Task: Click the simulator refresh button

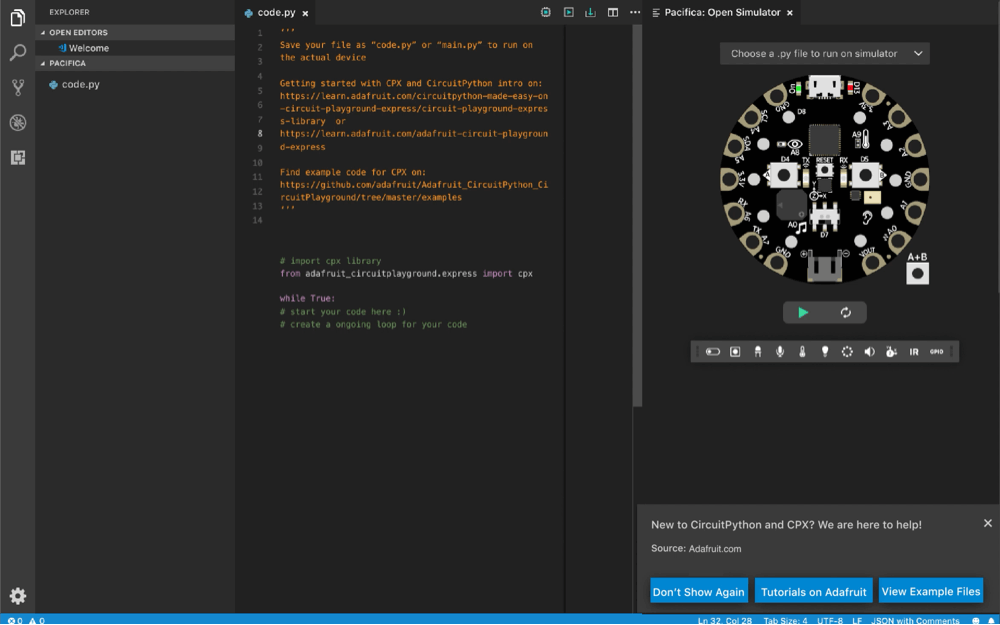Action: (846, 312)
